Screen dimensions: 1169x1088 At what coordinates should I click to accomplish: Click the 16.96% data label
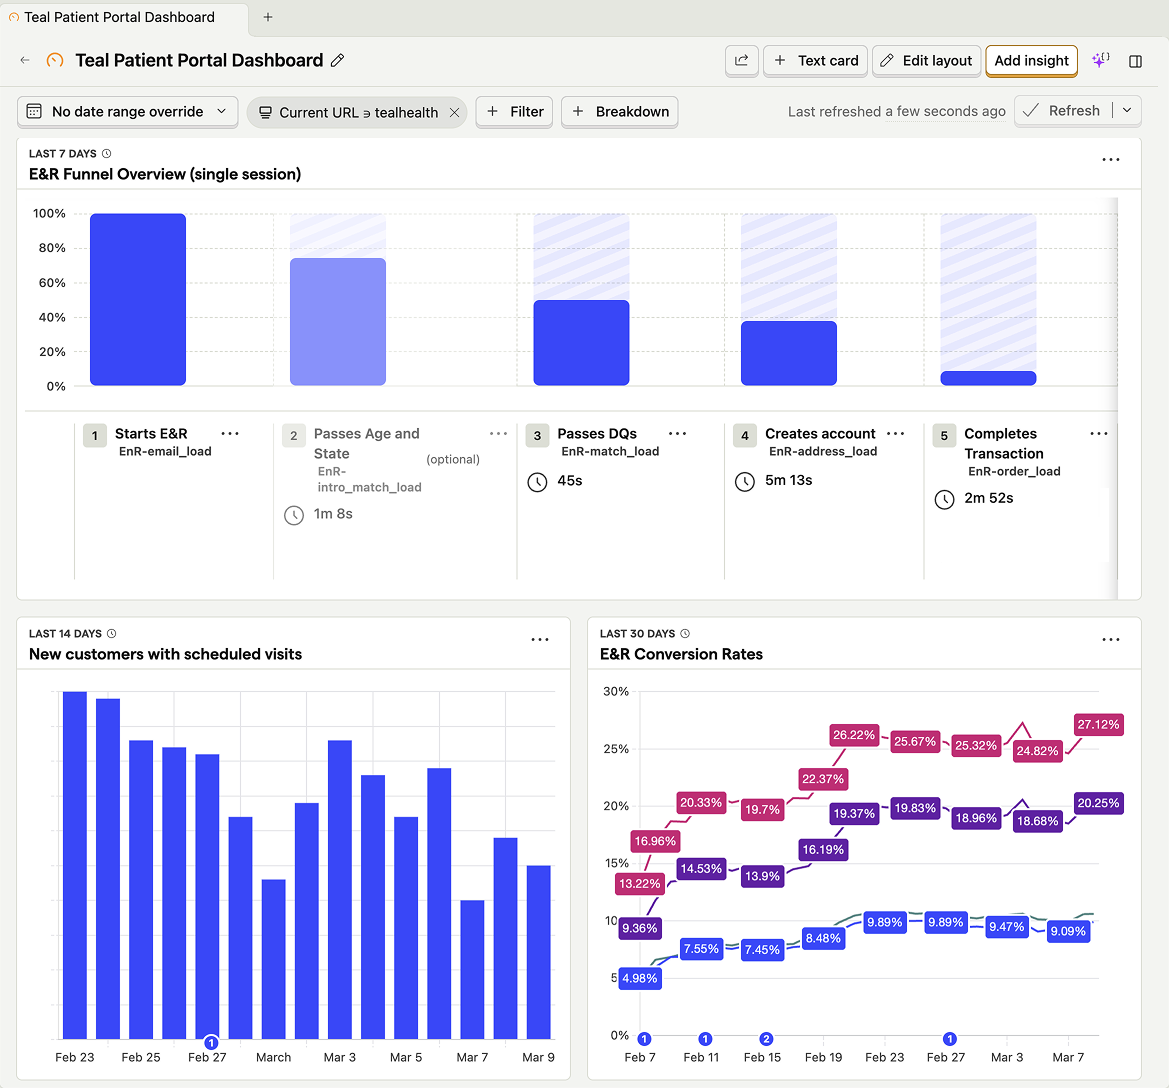point(655,841)
